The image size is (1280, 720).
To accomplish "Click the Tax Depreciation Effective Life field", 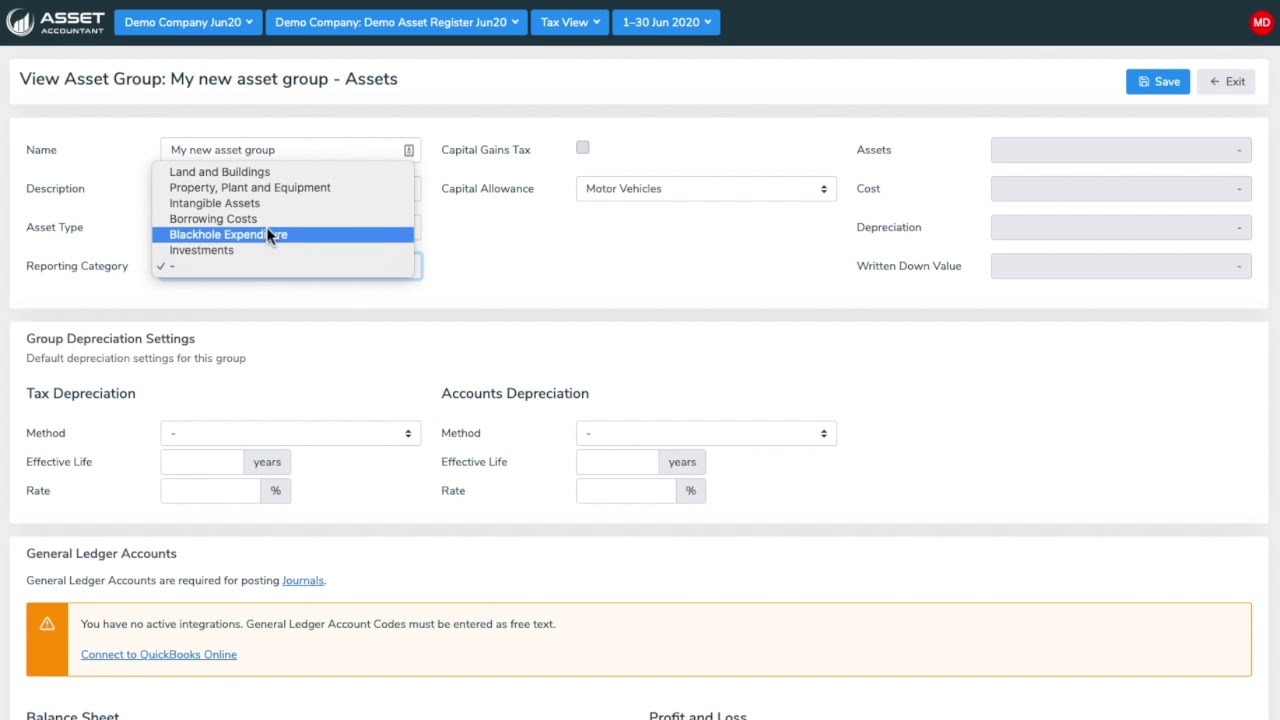I will point(202,462).
